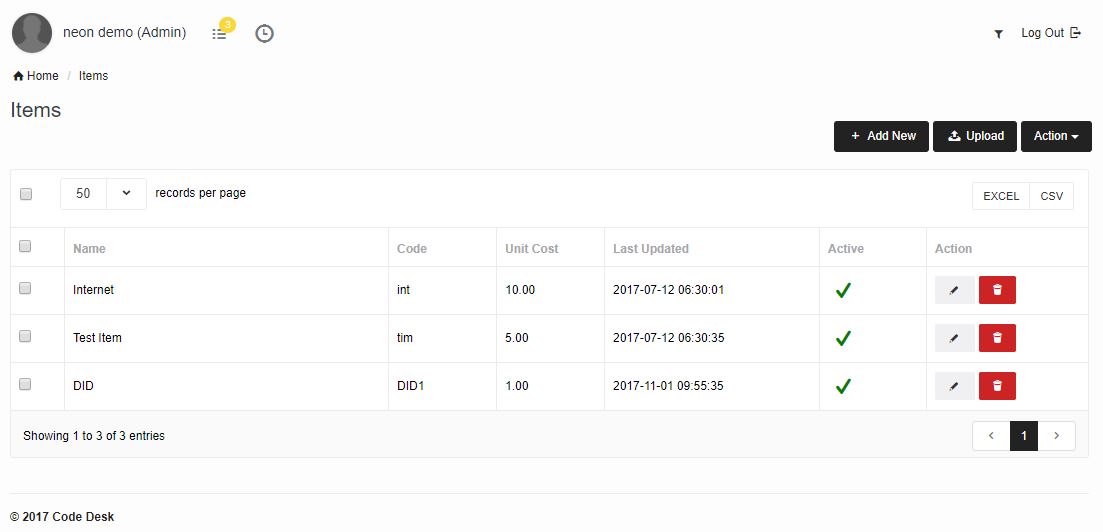Export the table via EXCEL button
The image size is (1103, 532).
(x=1000, y=196)
